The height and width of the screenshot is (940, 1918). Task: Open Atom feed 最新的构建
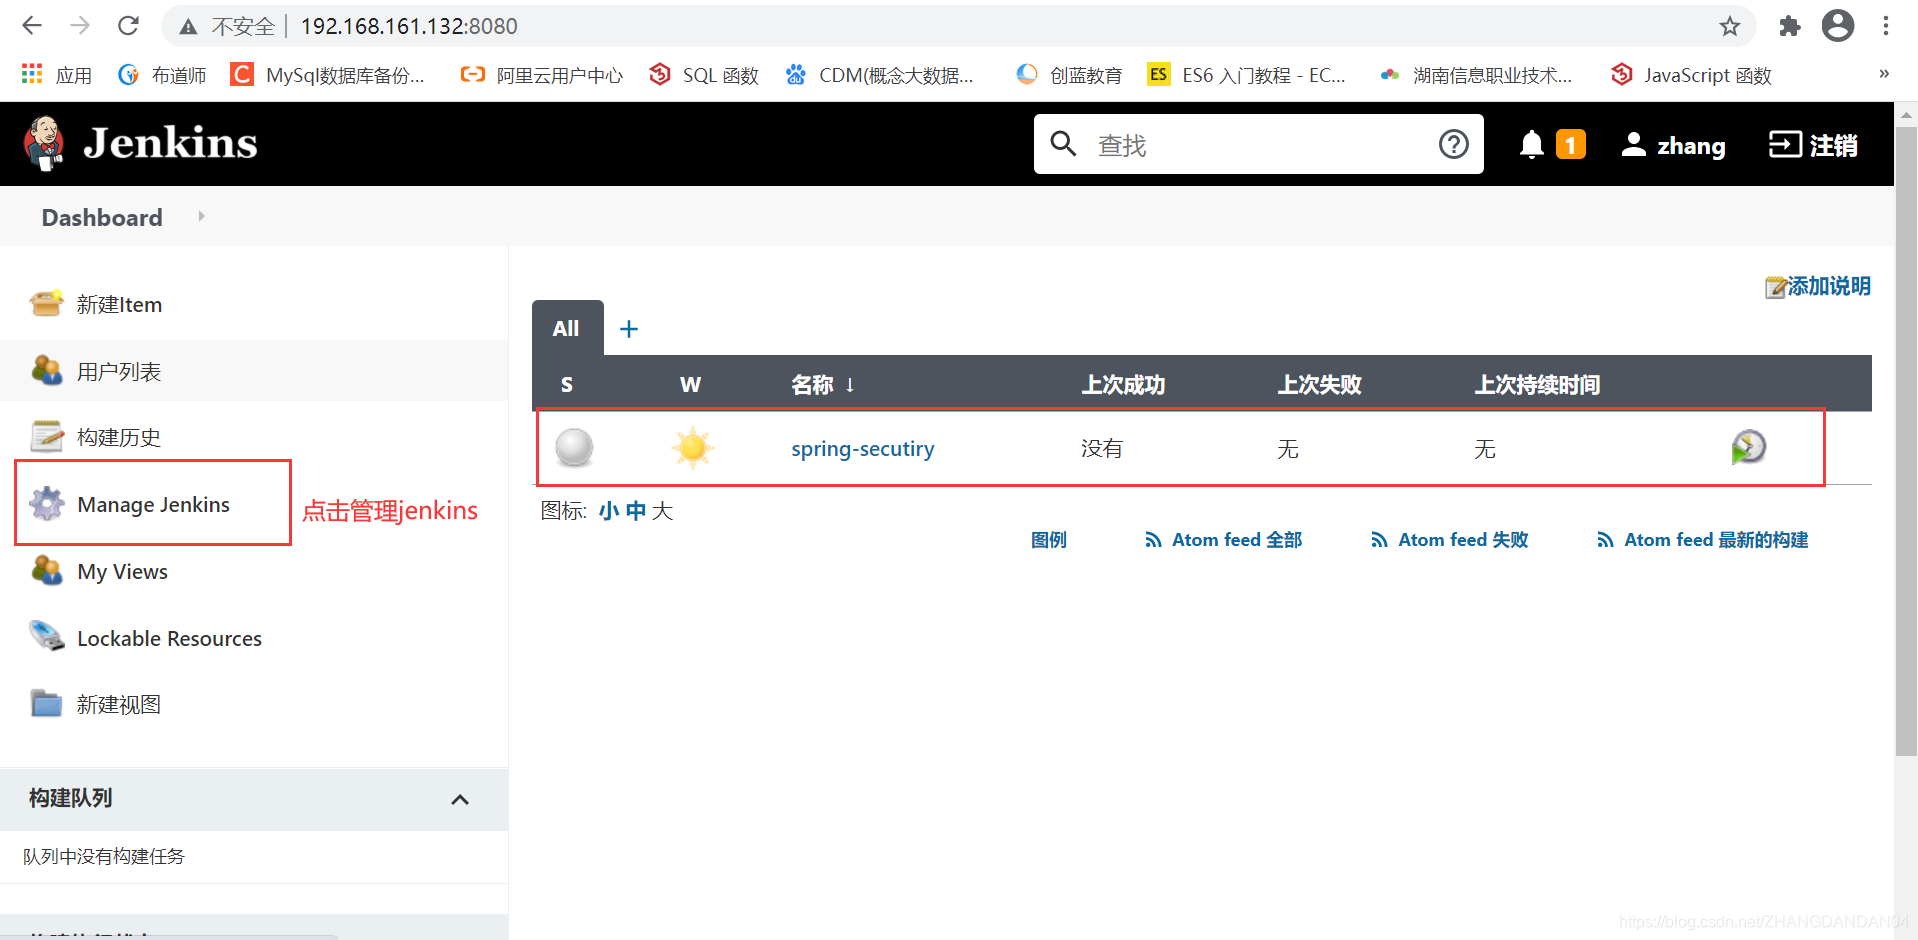point(1702,540)
